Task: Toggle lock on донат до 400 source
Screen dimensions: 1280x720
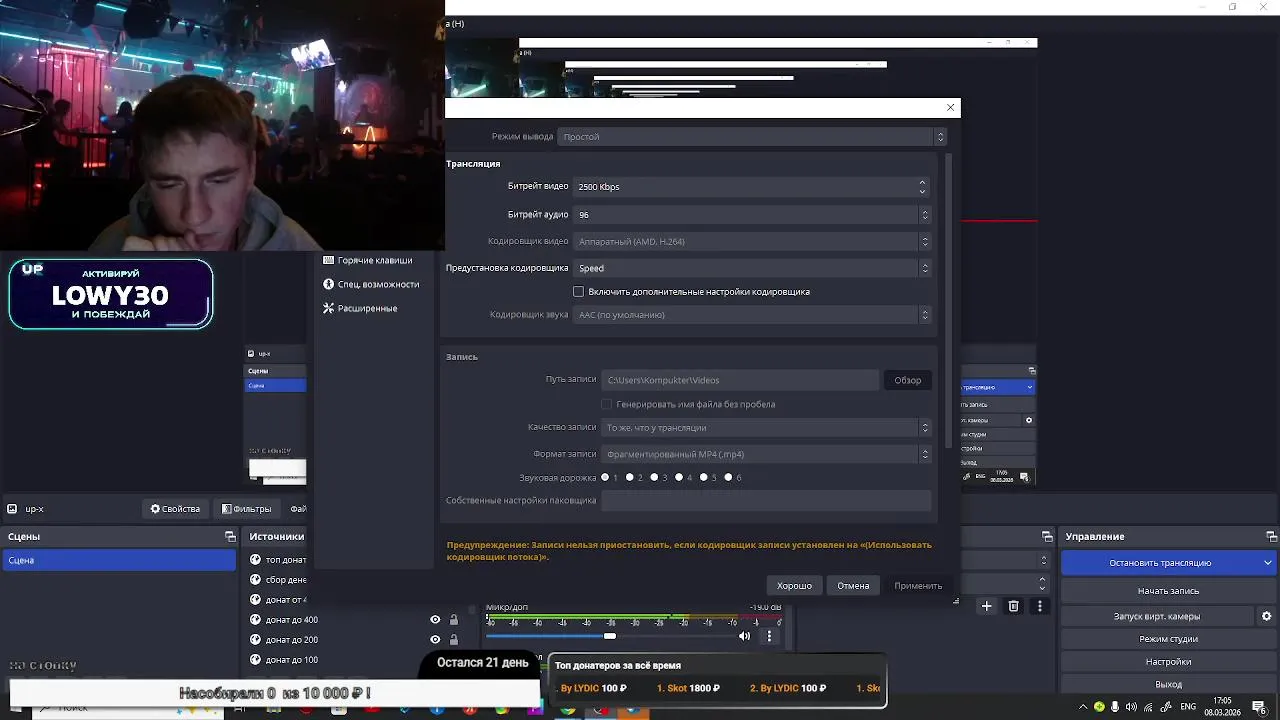Action: [453, 620]
